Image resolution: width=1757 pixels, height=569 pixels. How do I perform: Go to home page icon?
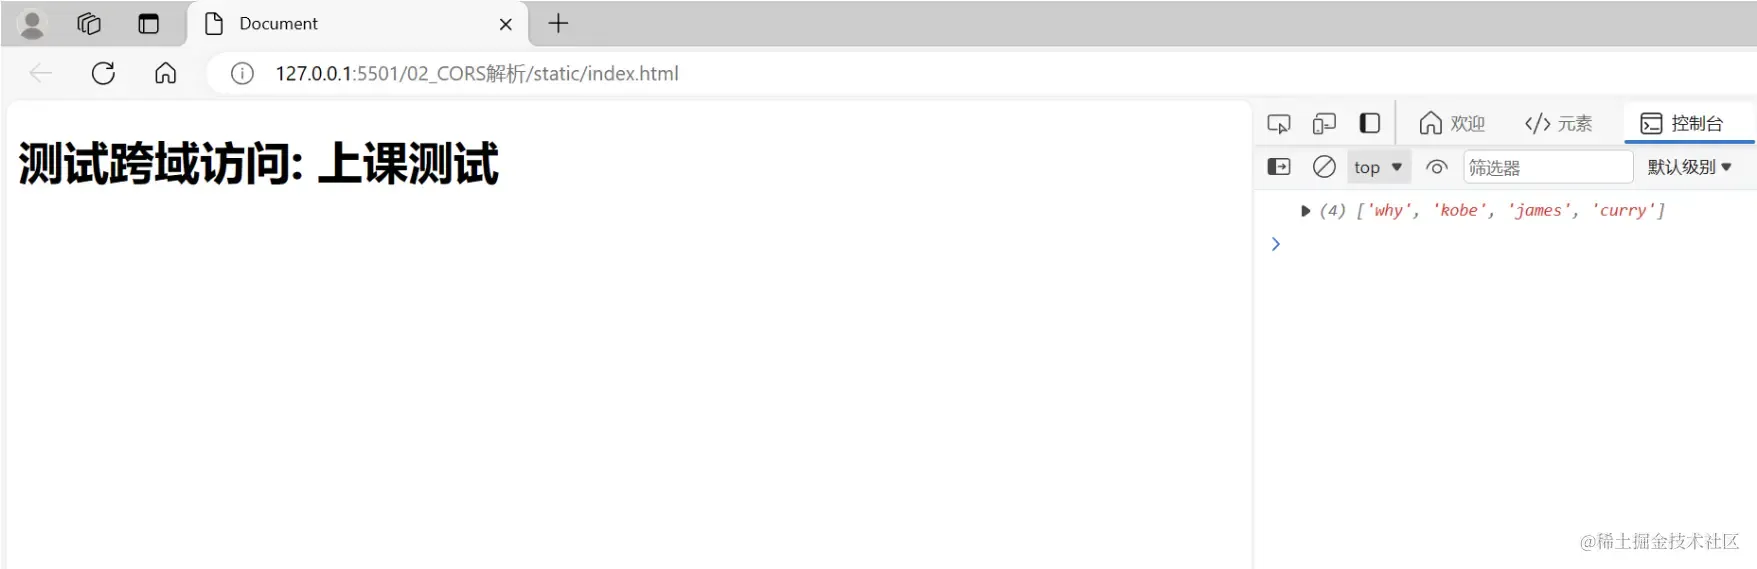tap(165, 73)
